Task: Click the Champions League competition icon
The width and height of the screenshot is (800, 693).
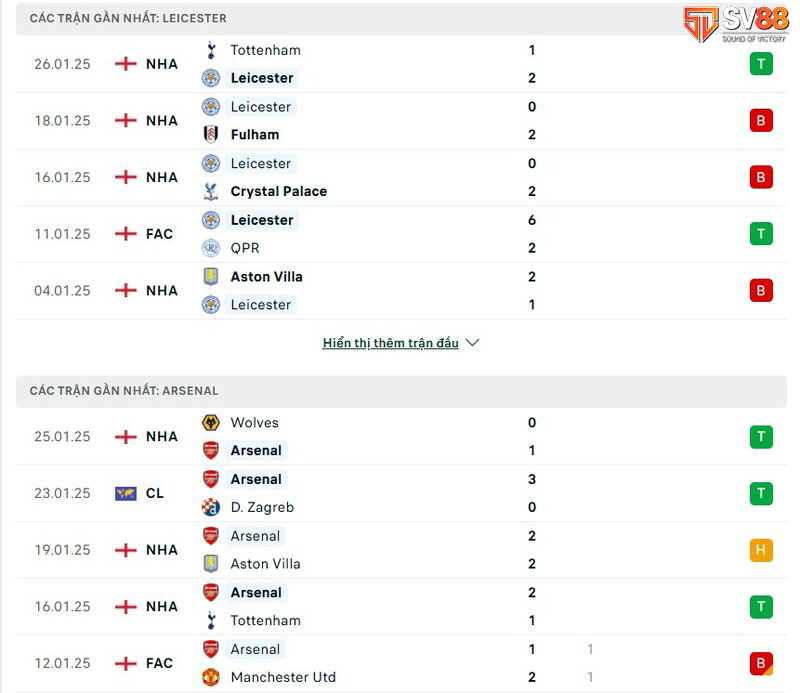Action: click(x=125, y=493)
